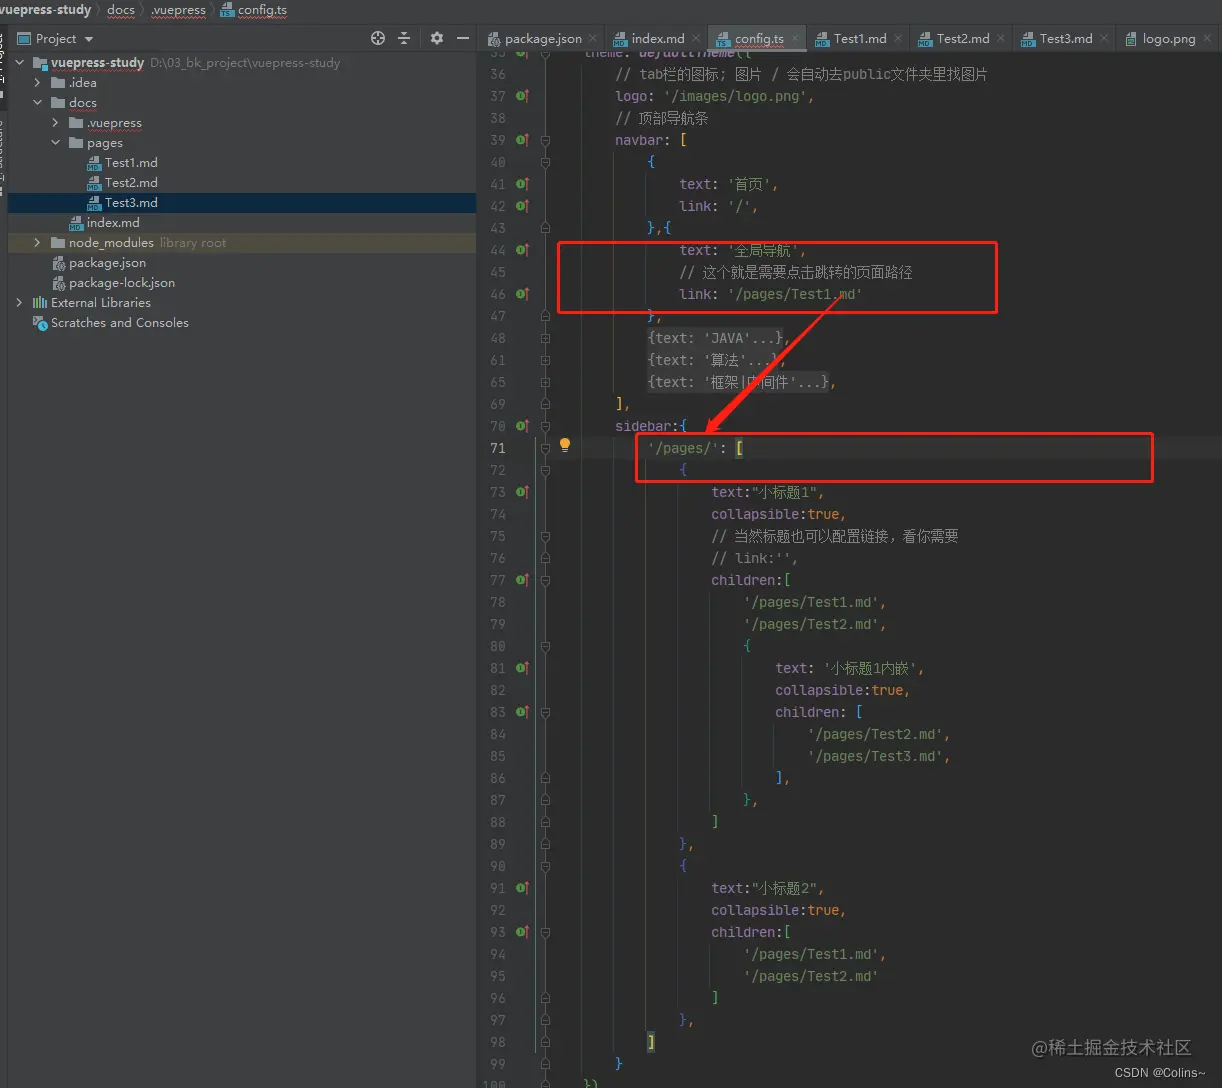The width and height of the screenshot is (1222, 1088).
Task: Open Scratches and Consoles
Action: pos(119,322)
